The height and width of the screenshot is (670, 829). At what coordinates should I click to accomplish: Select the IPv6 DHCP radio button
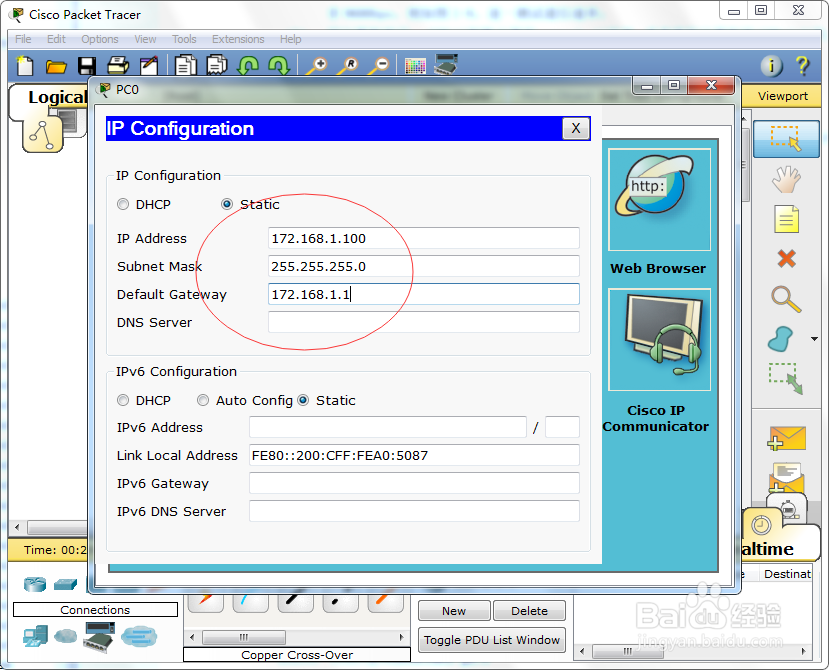(123, 400)
